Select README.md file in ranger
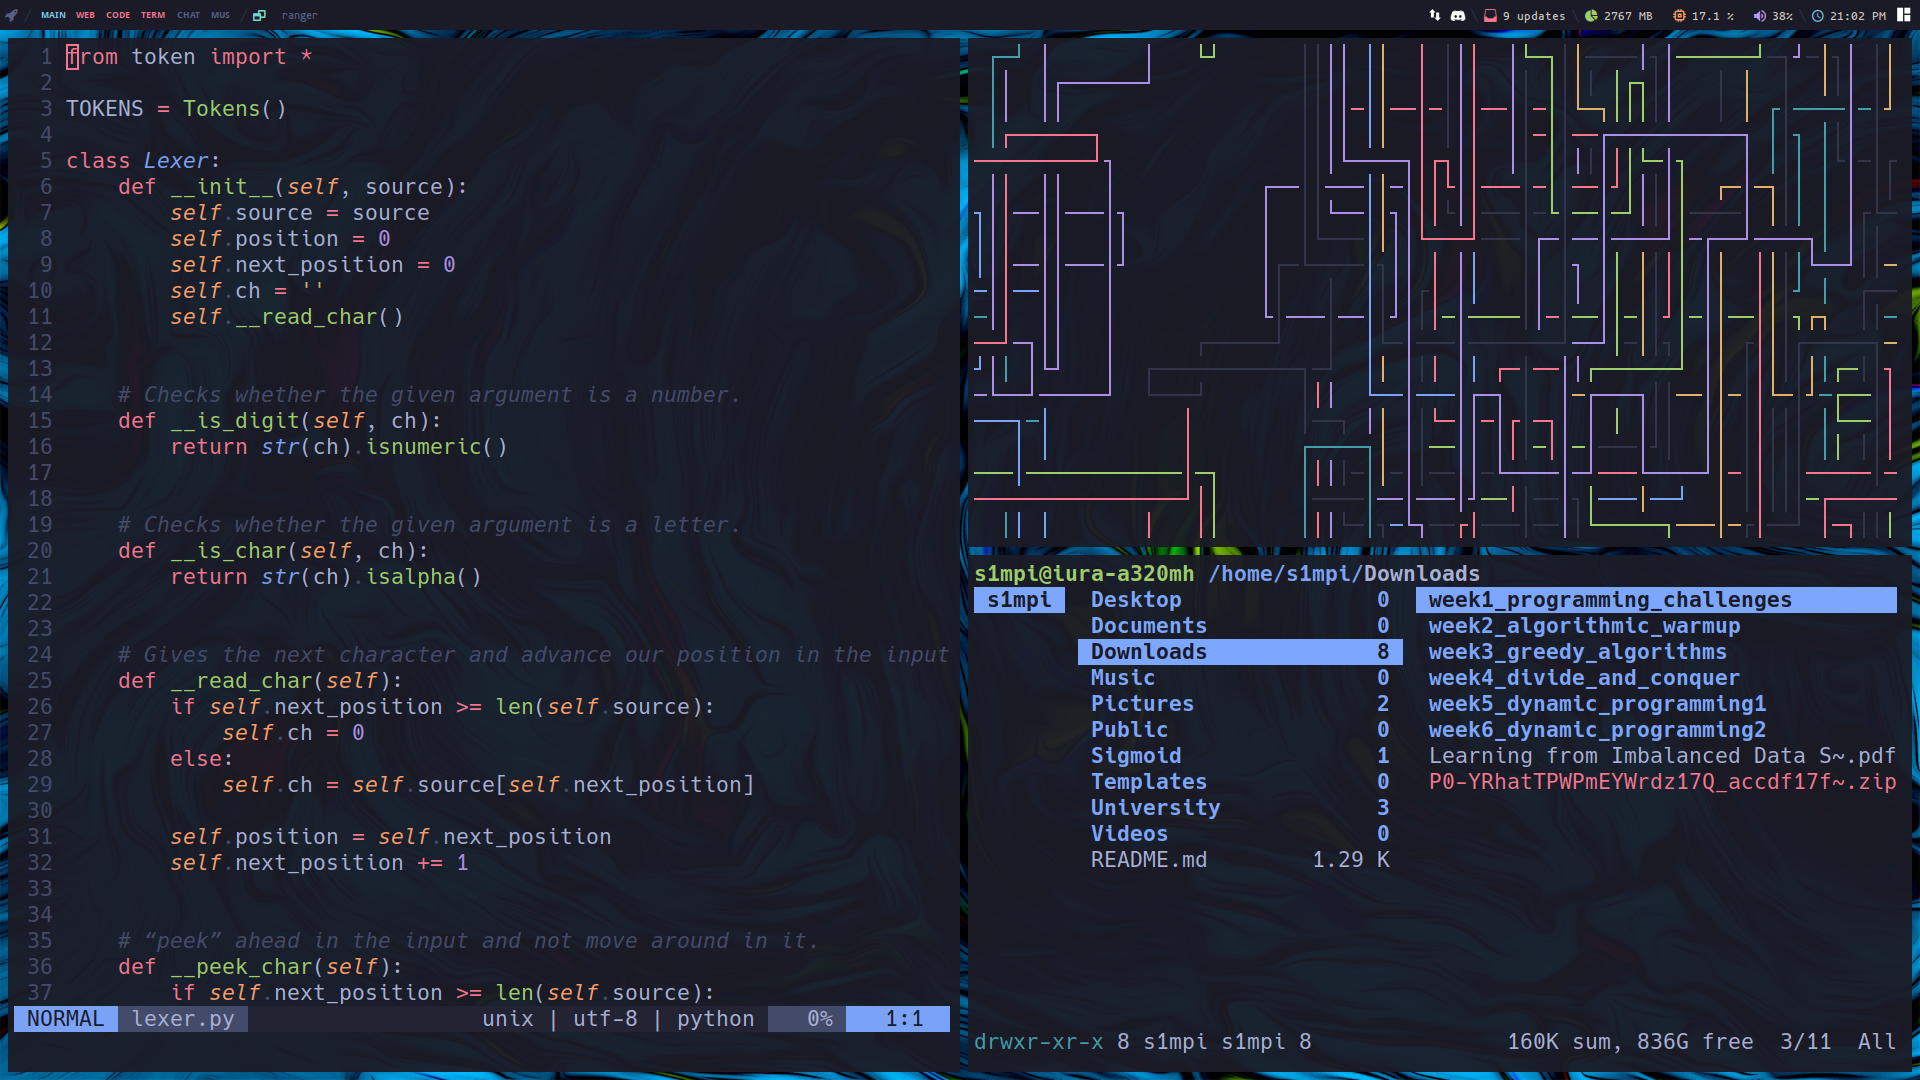Screen dimensions: 1920x1080 pos(1148,860)
